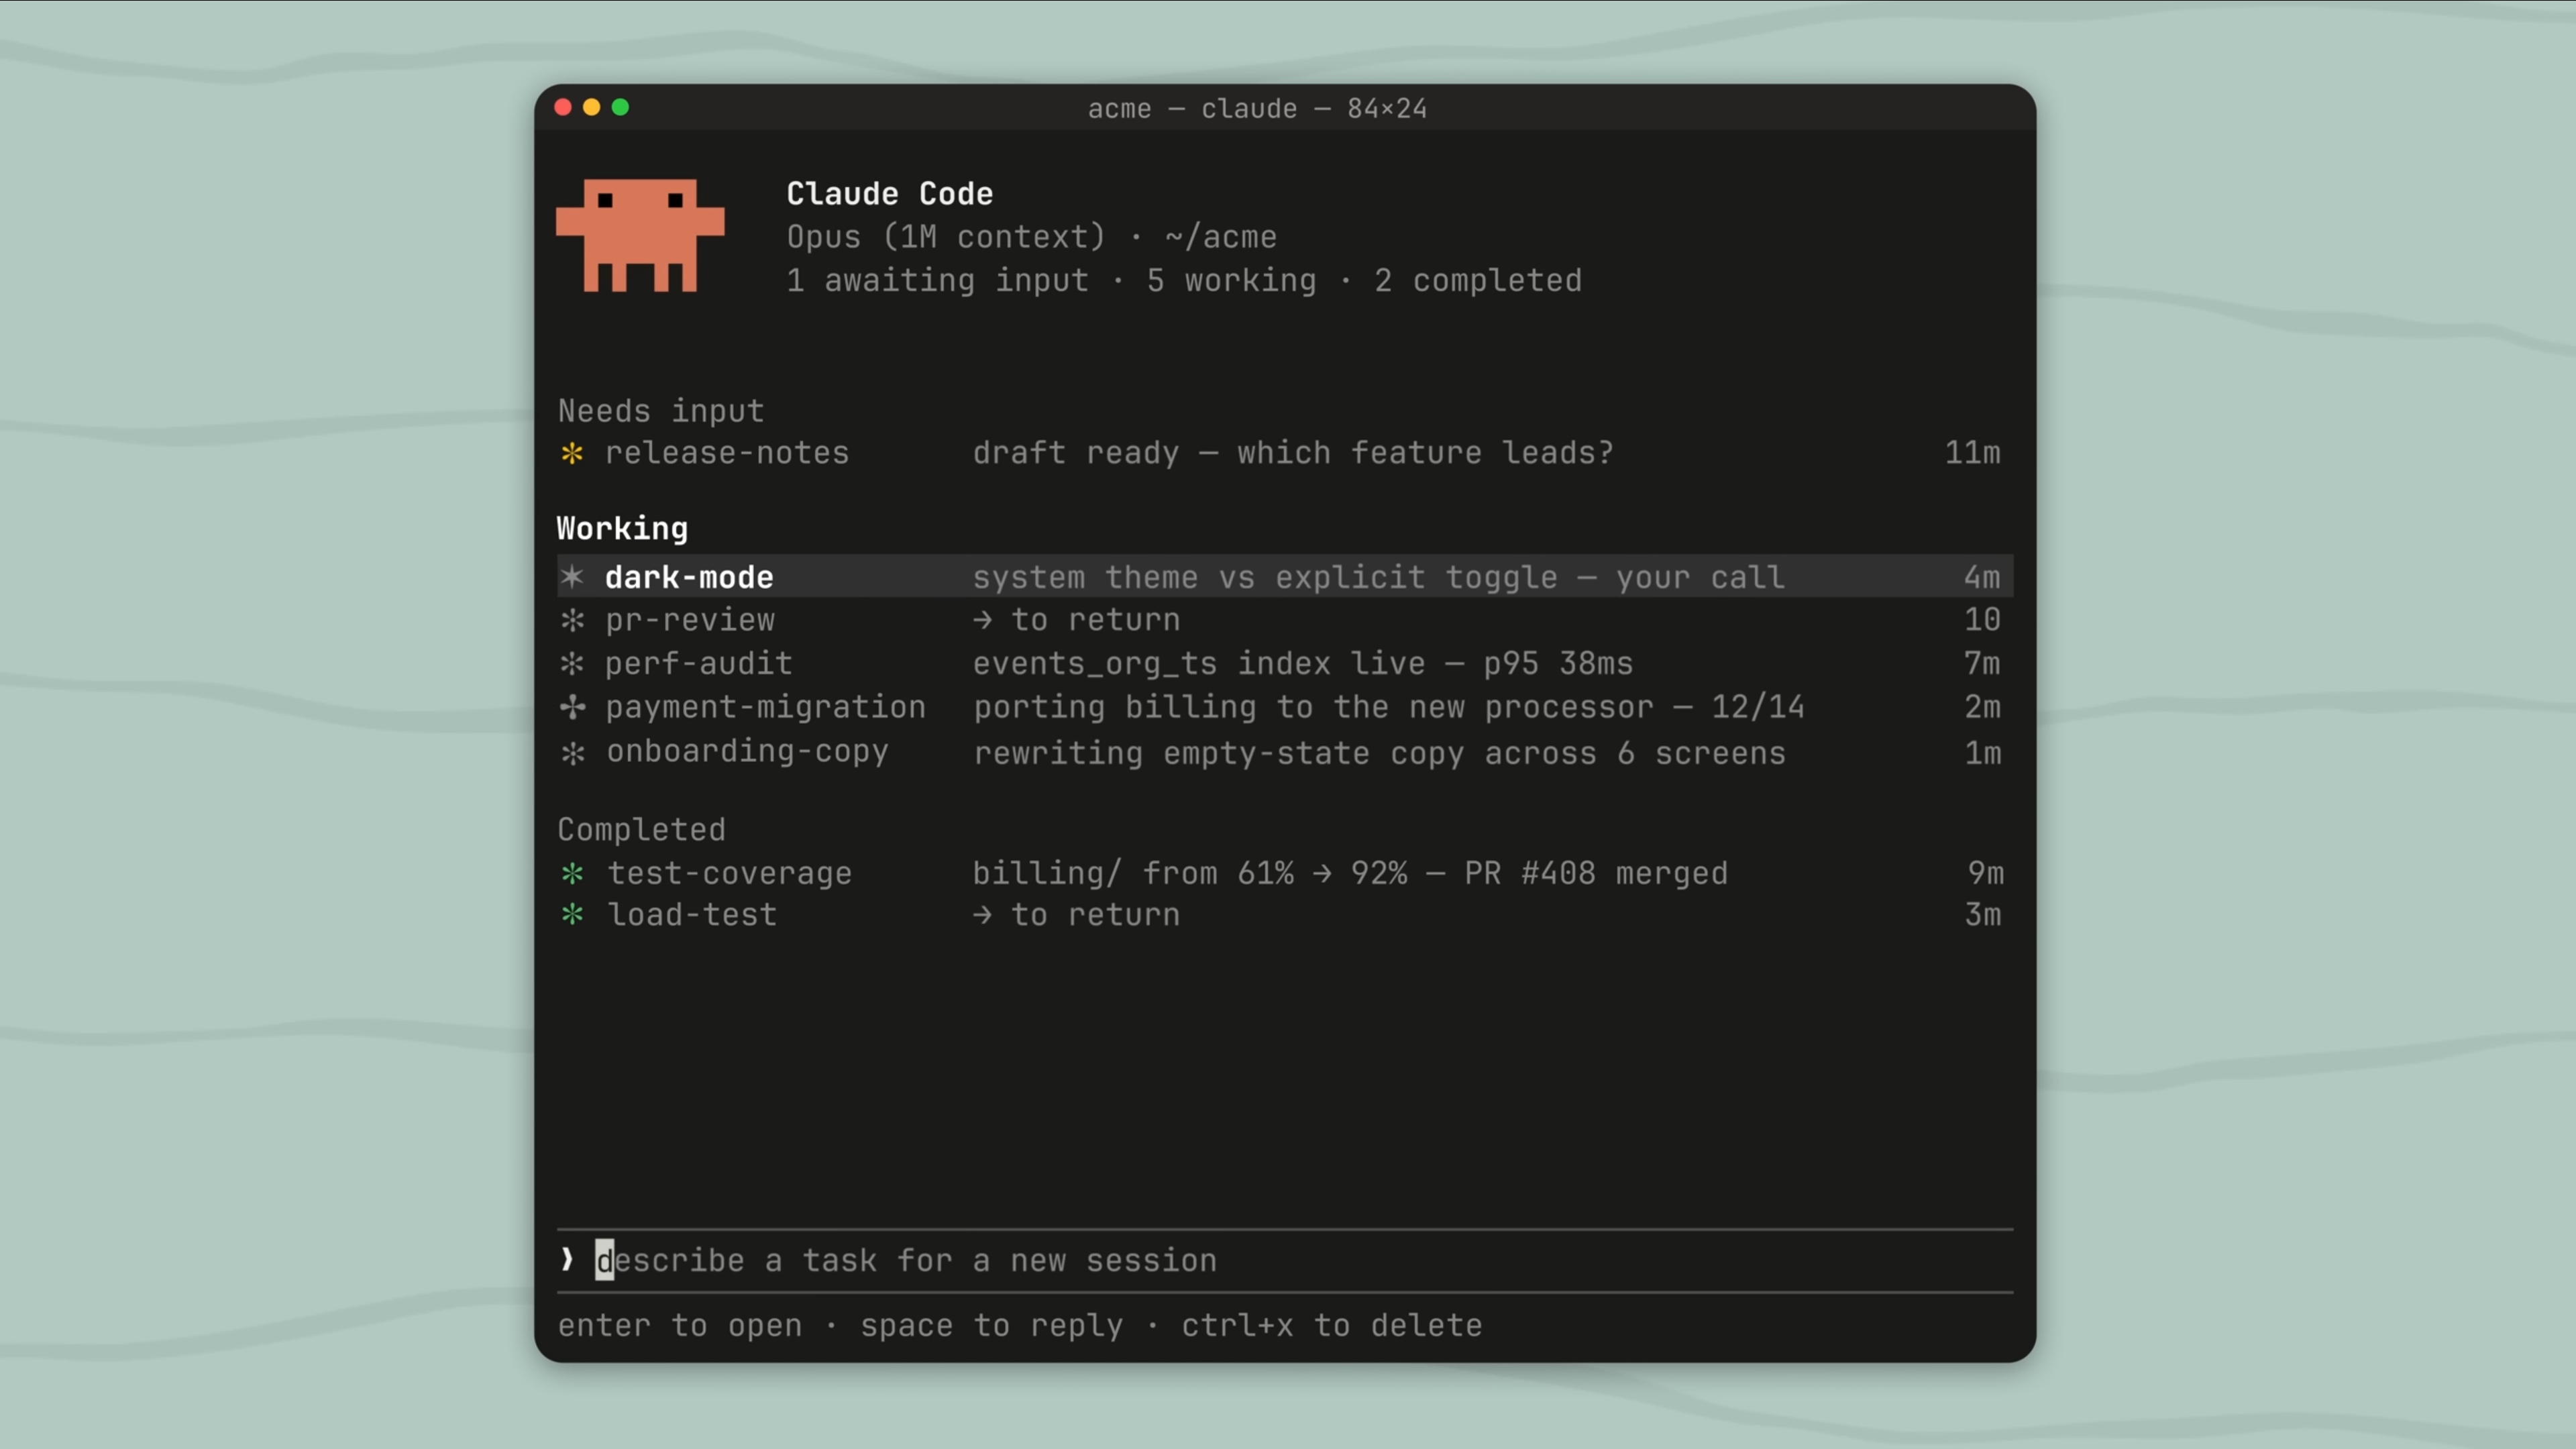Image resolution: width=2576 pixels, height=1449 pixels.
Task: Close the terminal window with red button
Action: (x=563, y=107)
